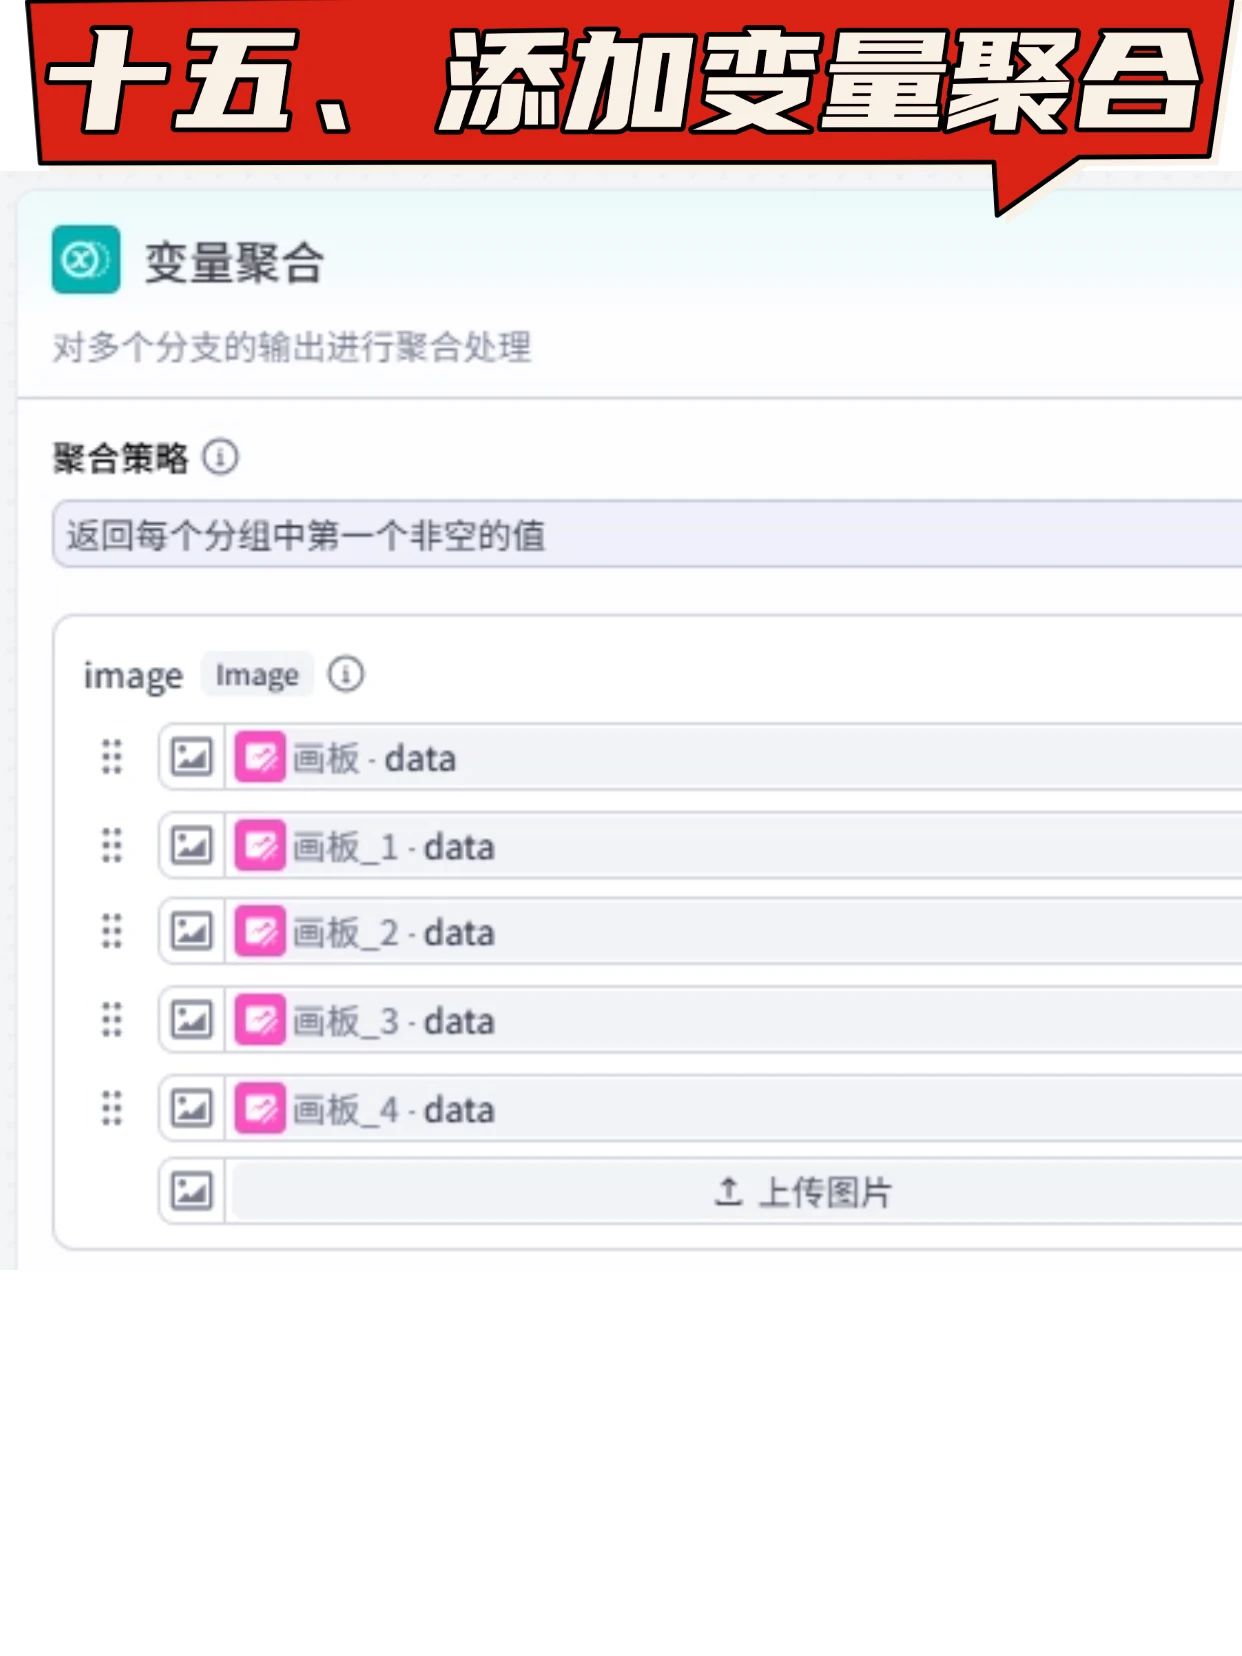Open the 画板_1 - data variable selector

coord(735,846)
